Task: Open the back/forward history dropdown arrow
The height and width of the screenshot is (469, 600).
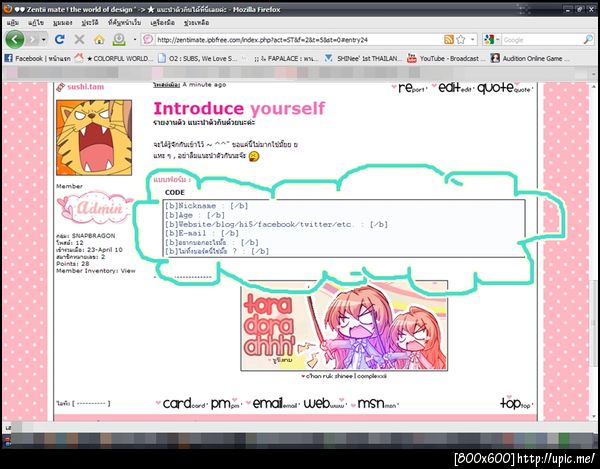Action: coord(44,39)
